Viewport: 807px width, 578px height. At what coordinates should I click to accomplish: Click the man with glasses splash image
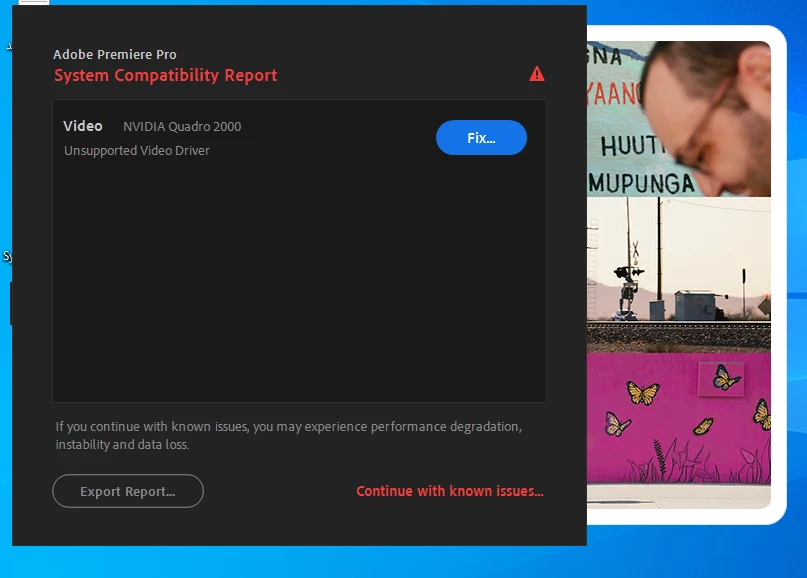(679, 119)
